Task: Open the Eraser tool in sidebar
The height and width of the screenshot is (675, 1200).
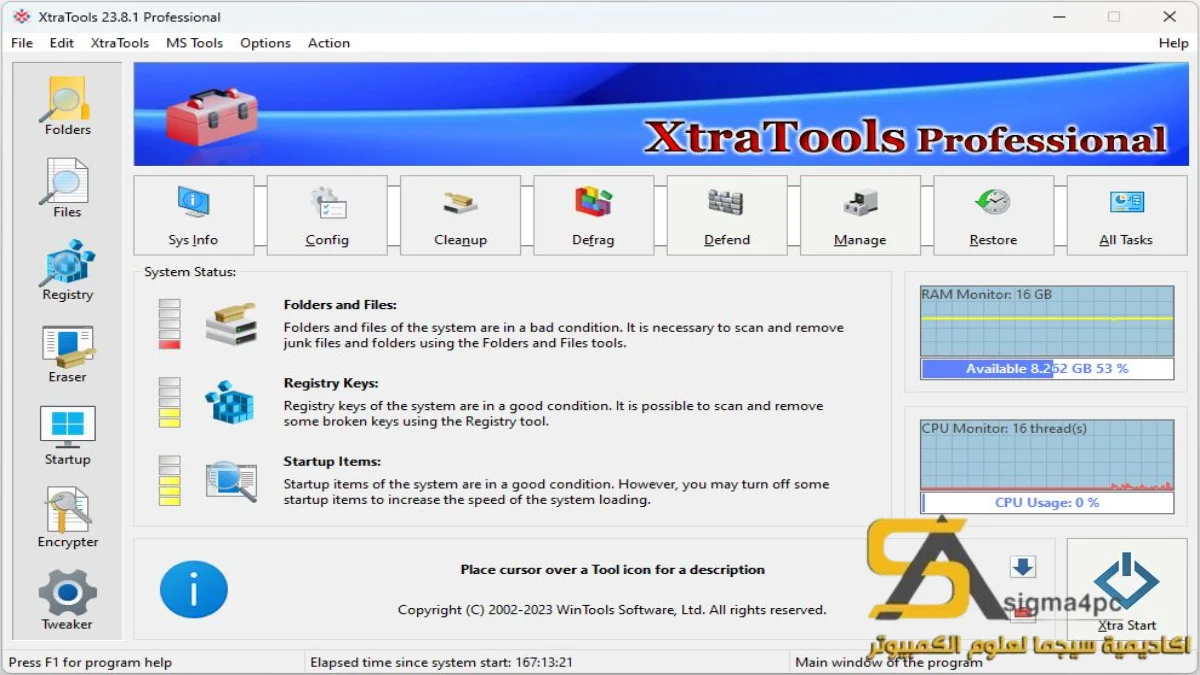Action: [x=67, y=354]
